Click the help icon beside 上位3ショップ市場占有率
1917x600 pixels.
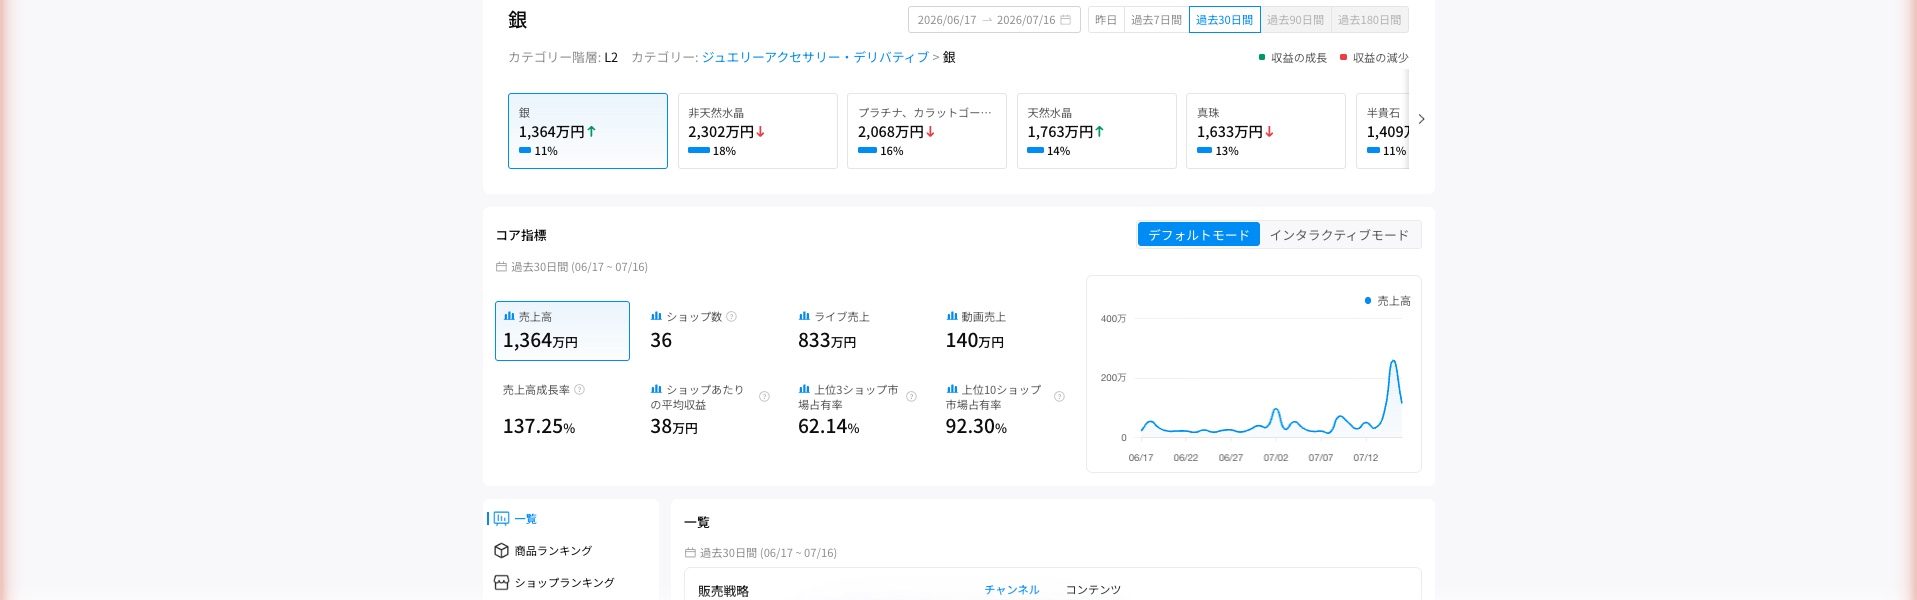tap(911, 397)
